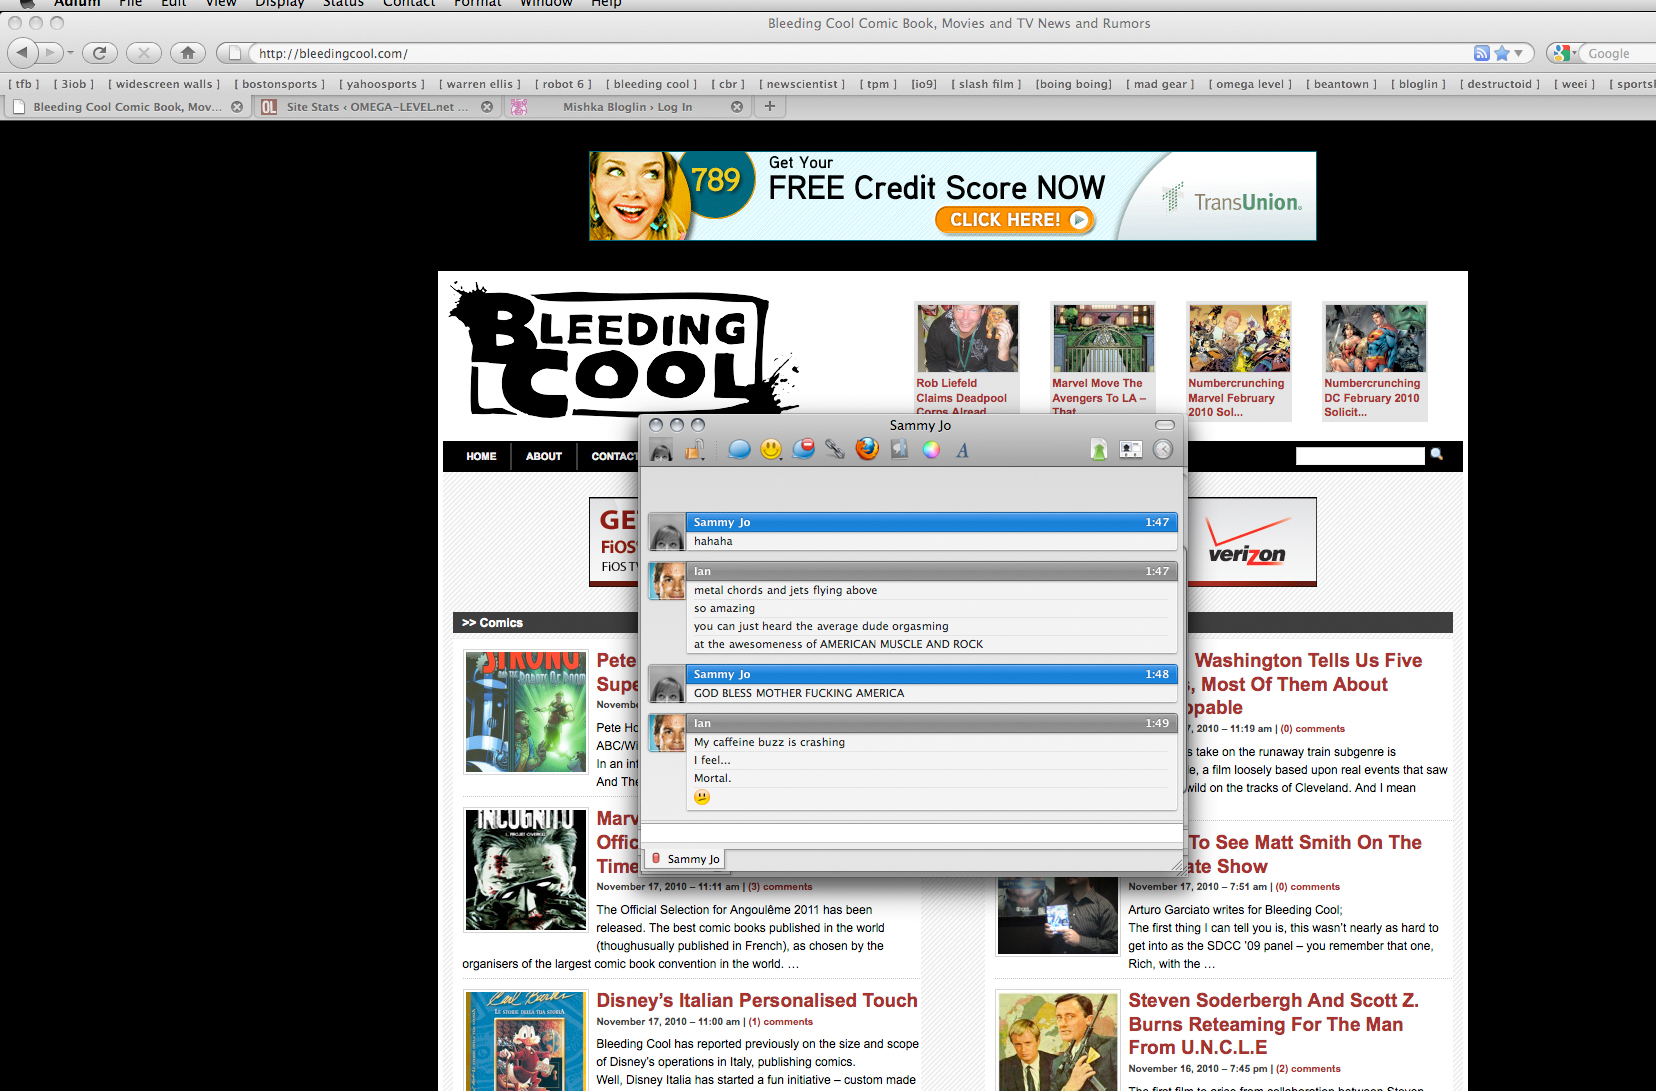Open the widescreen walls bookmark
Viewport: 1656px width, 1091px height.
(x=164, y=84)
